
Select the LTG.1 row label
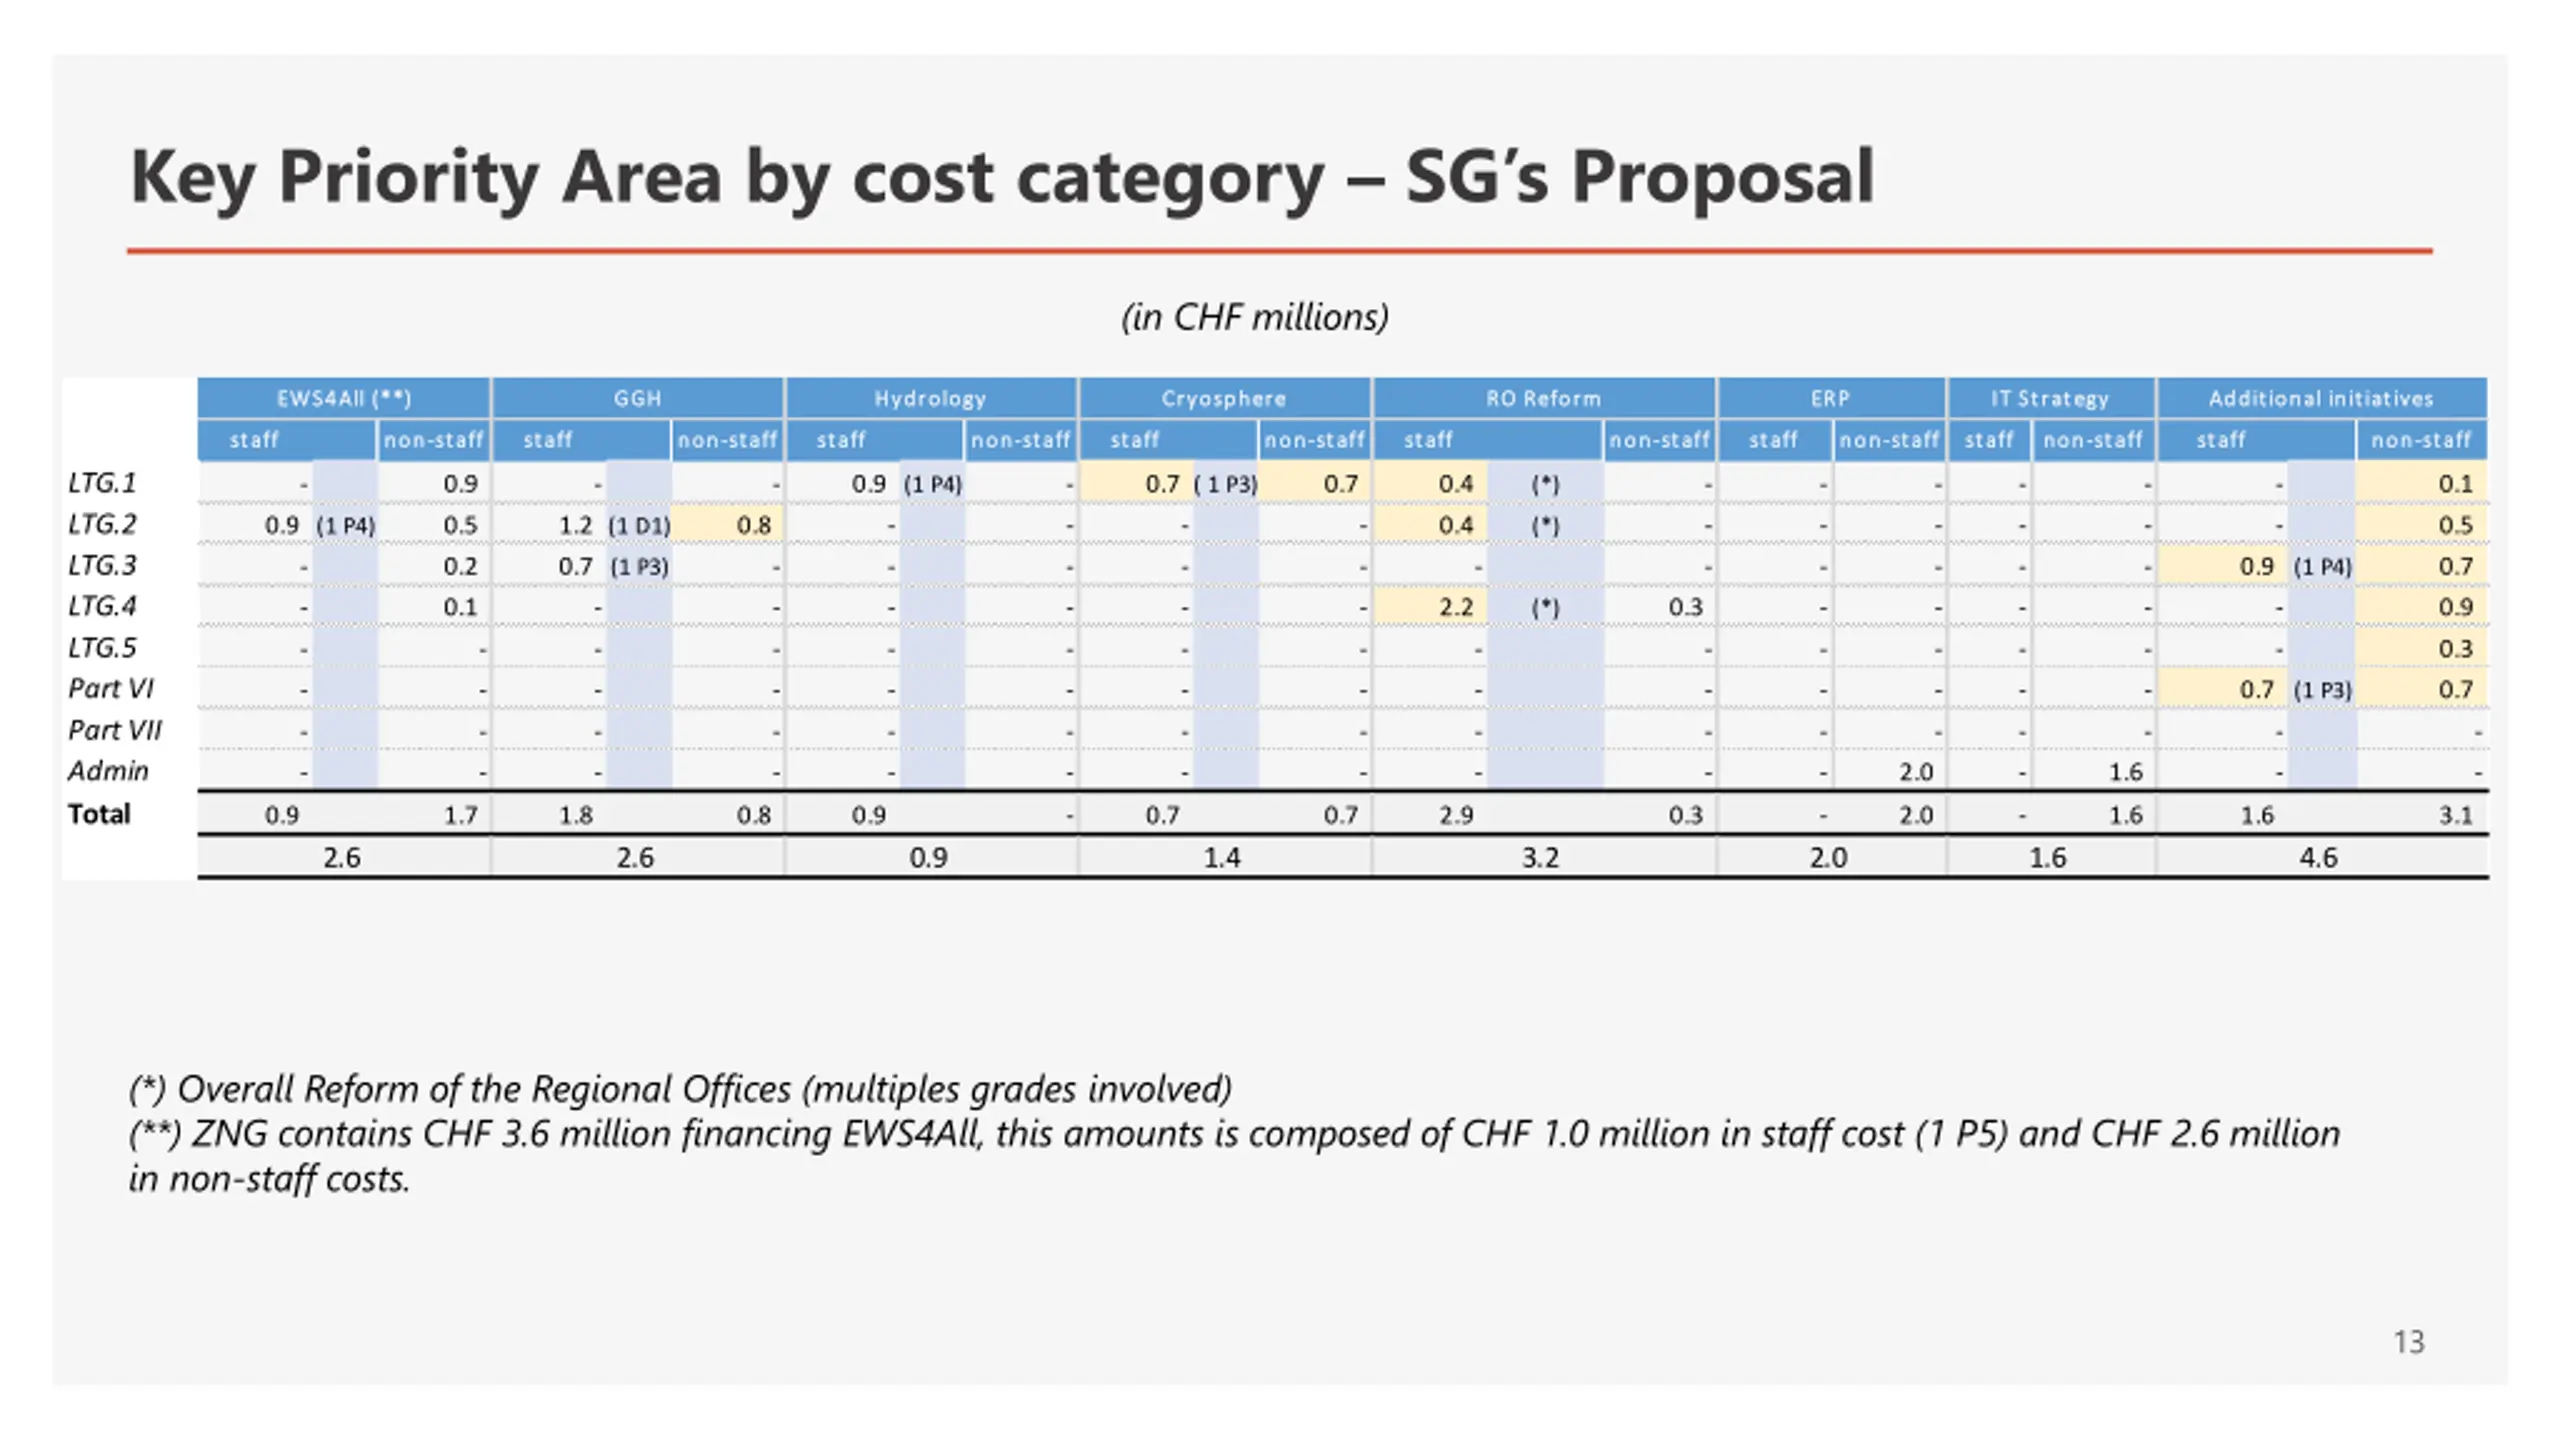102,483
